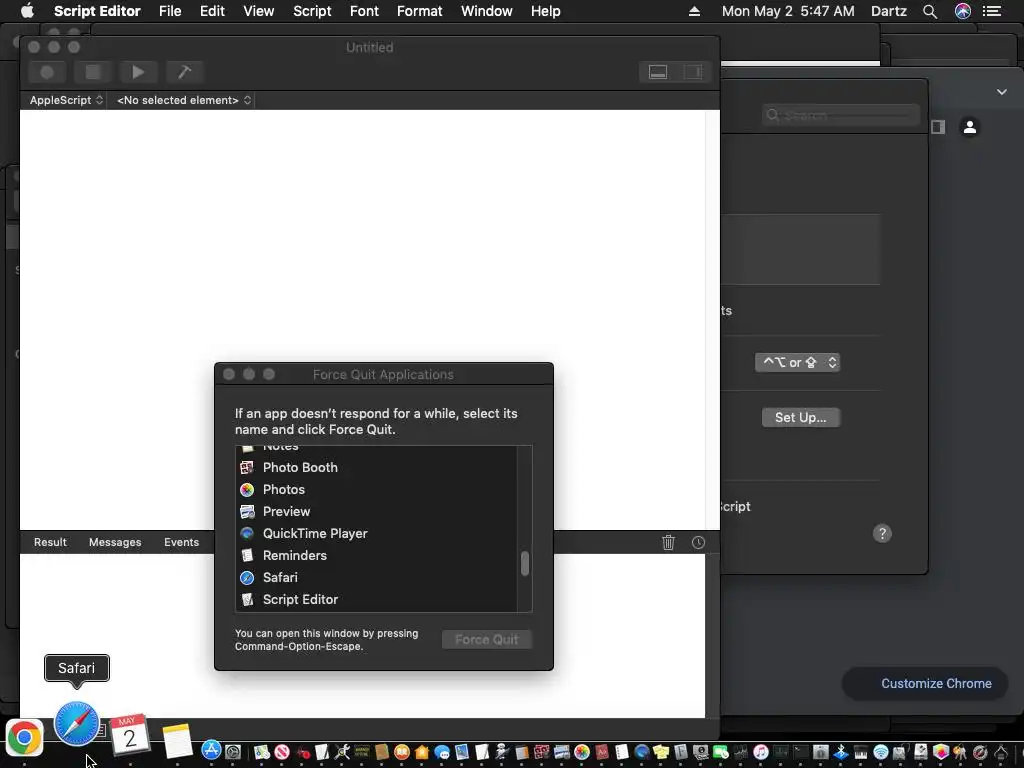Viewport: 1024px width, 768px height.
Task: Toggle the side pane view icon
Action: [x=693, y=72]
